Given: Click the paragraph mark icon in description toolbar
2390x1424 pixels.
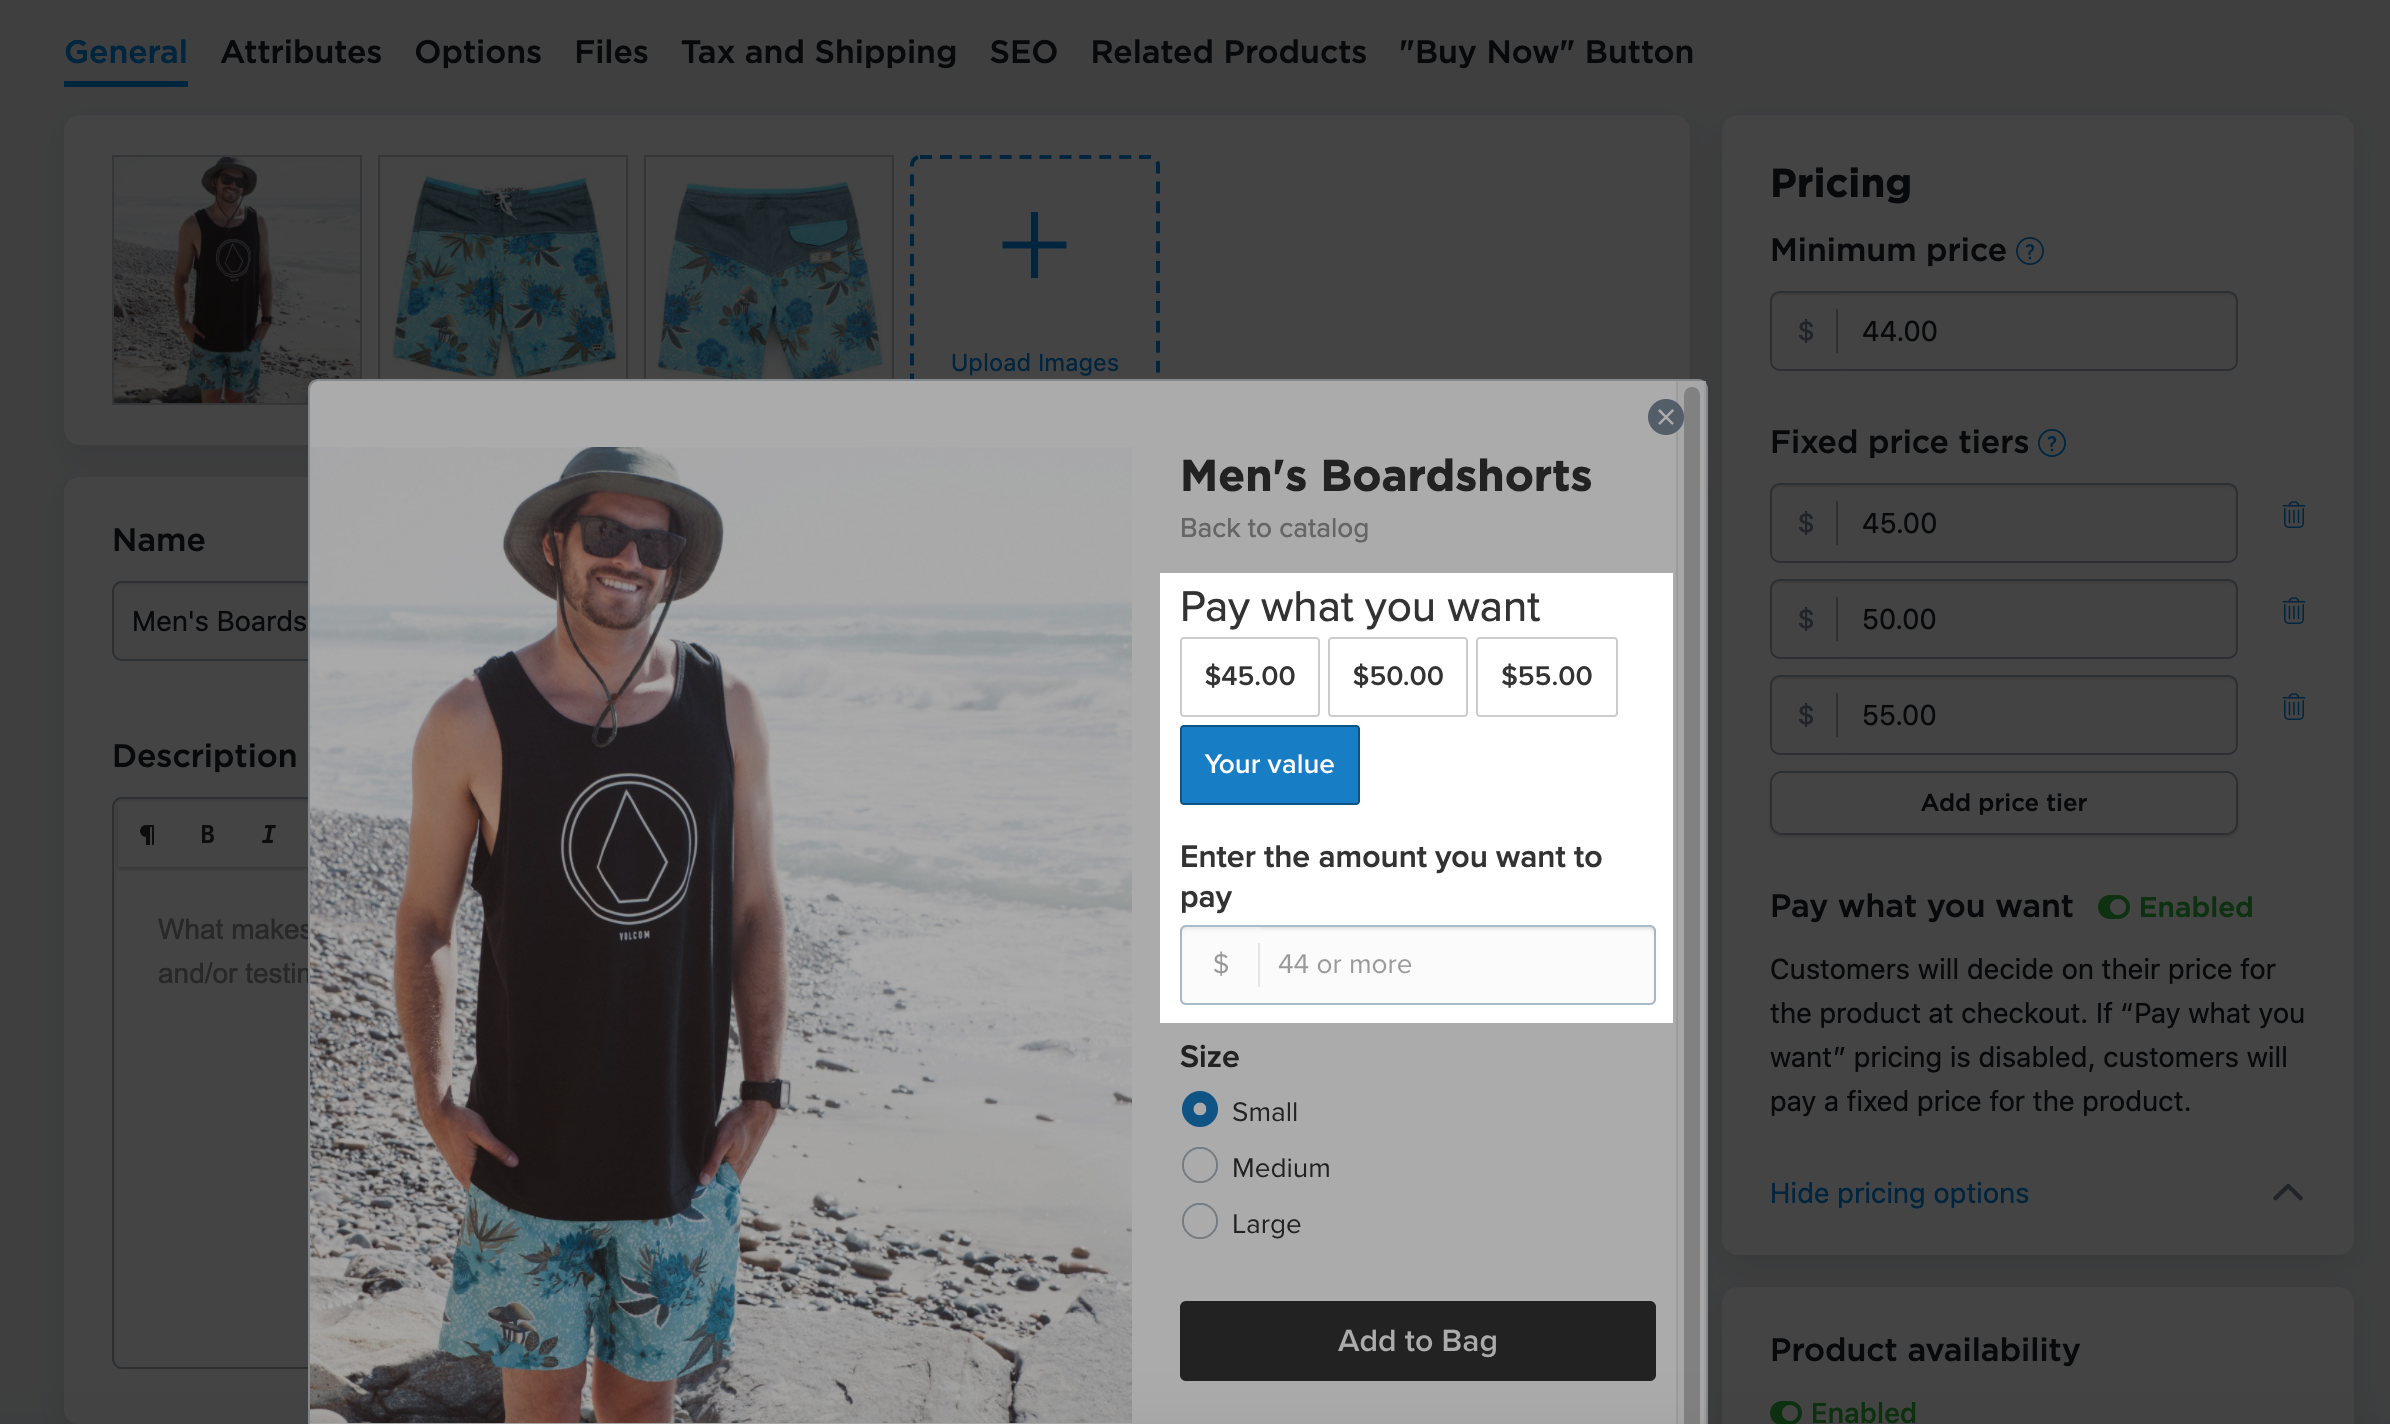Looking at the screenshot, I should coord(148,833).
